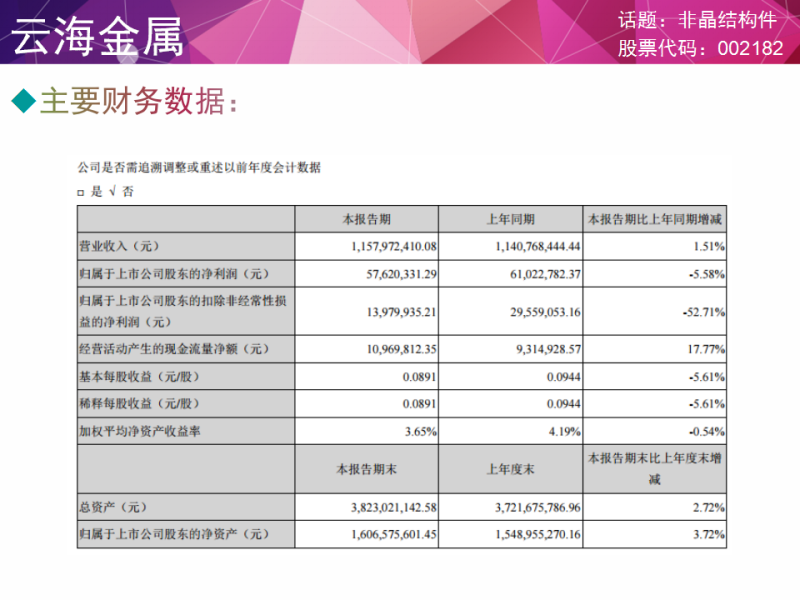The width and height of the screenshot is (800, 600).
Task: Click the value 3,721,675,786.96
Action: pos(538,508)
